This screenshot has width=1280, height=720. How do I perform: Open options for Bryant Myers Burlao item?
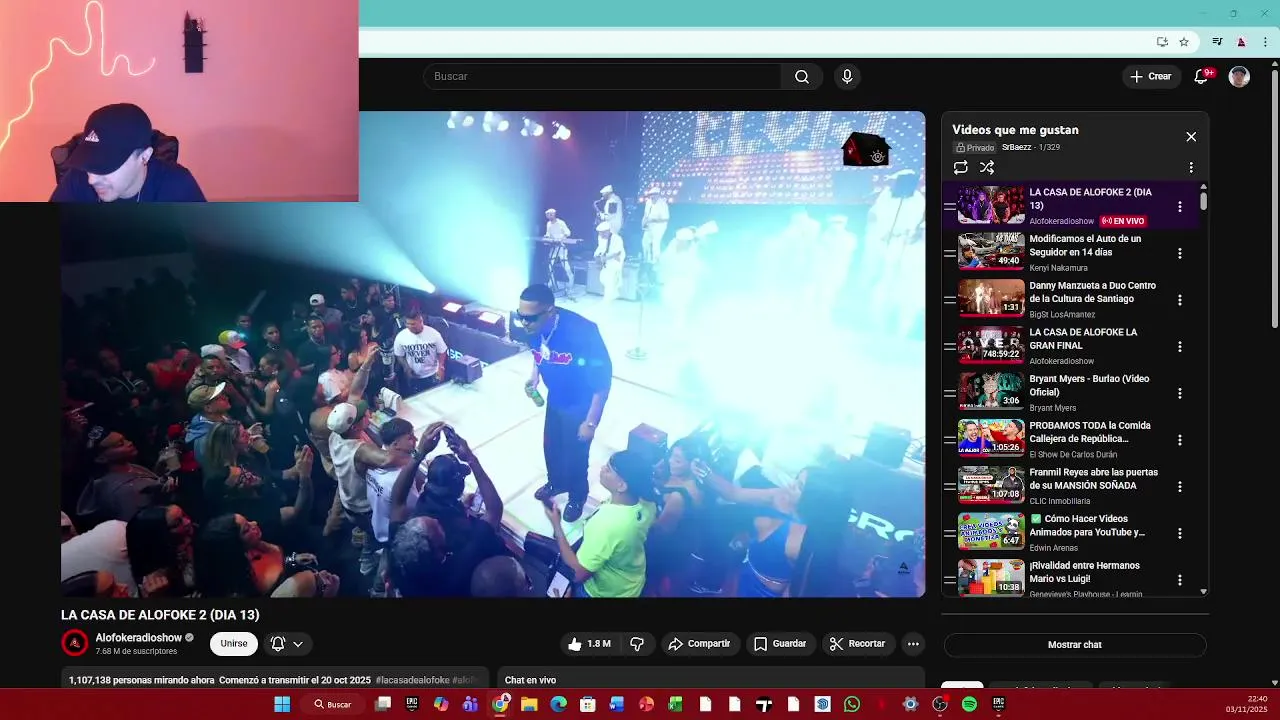pos(1180,393)
